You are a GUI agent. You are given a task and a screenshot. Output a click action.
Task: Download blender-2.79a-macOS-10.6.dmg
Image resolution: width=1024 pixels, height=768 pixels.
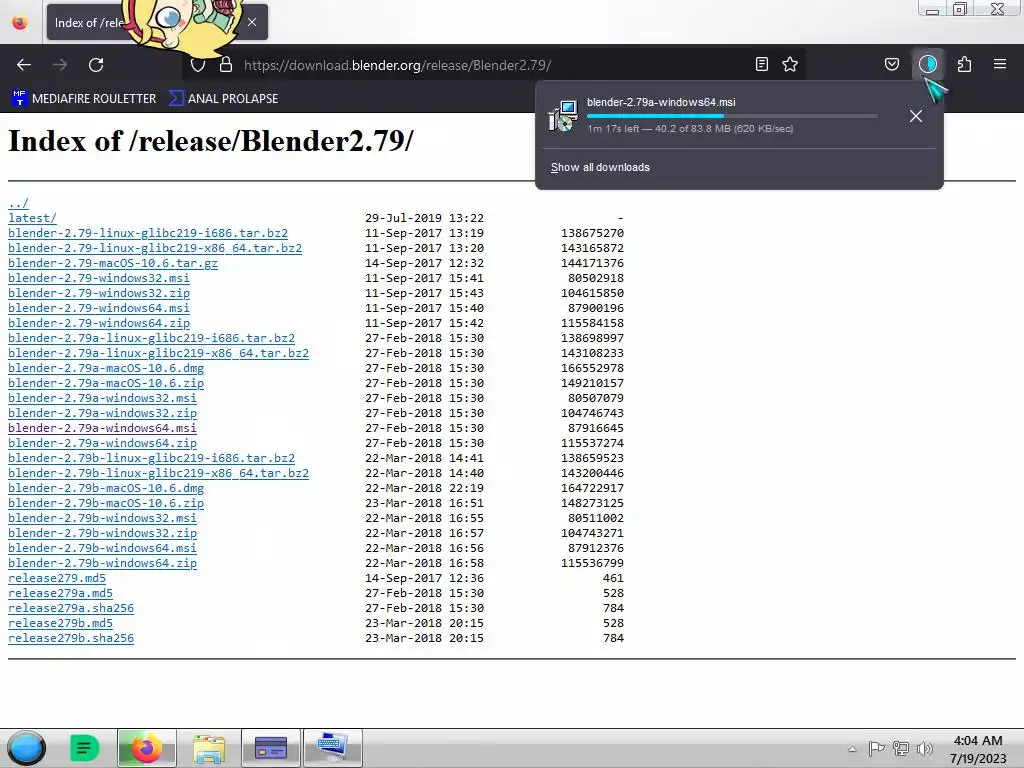(x=106, y=368)
